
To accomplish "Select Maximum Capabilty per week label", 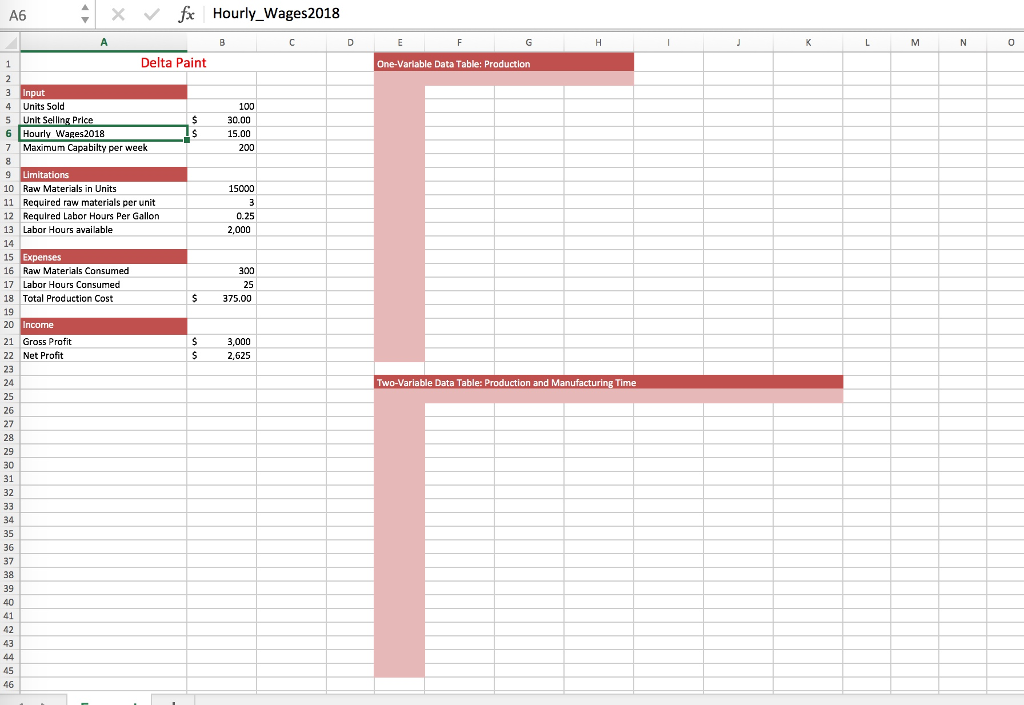I will [104, 148].
